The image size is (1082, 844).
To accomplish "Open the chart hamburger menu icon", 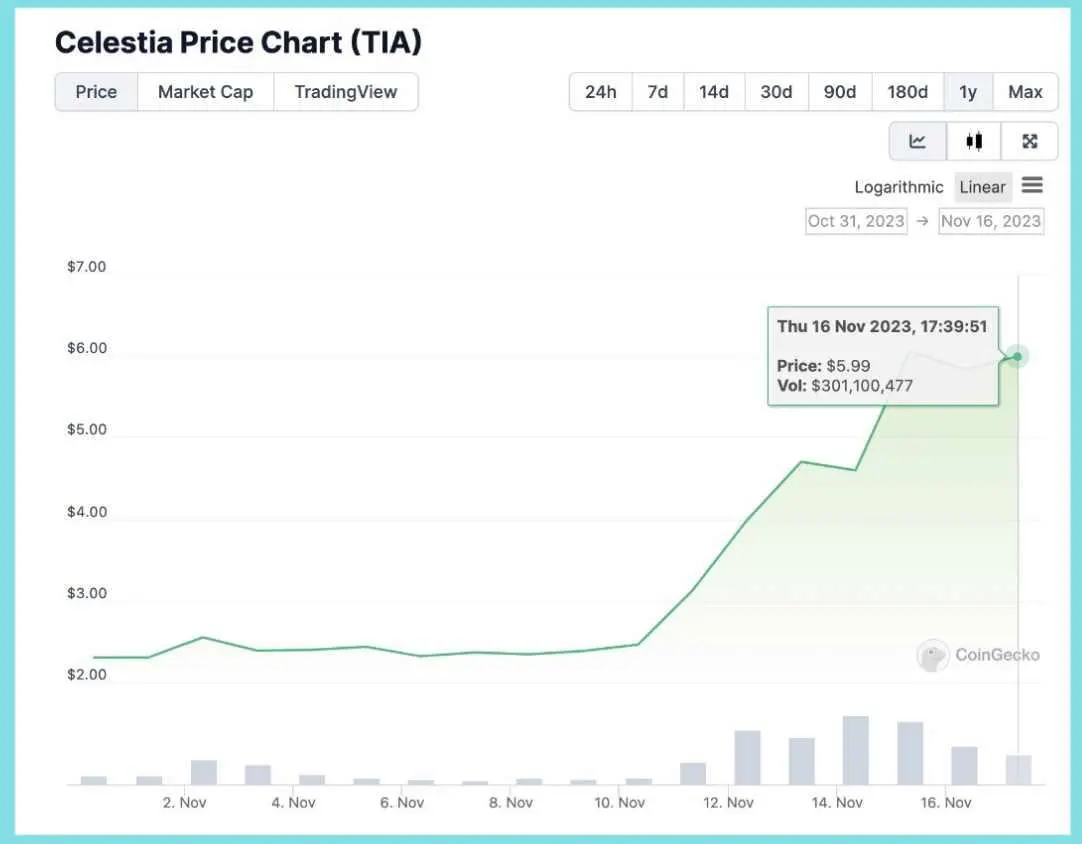I will pos(1032,185).
